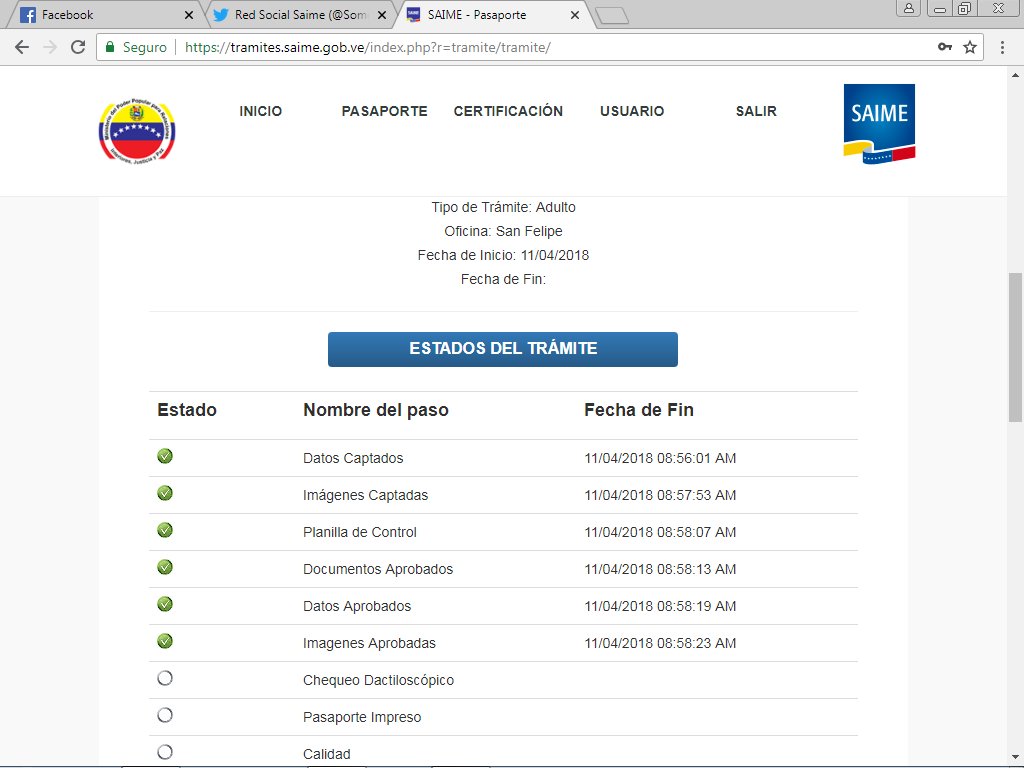
Task: Click the Twitter bird tab favicon
Action: [221, 14]
